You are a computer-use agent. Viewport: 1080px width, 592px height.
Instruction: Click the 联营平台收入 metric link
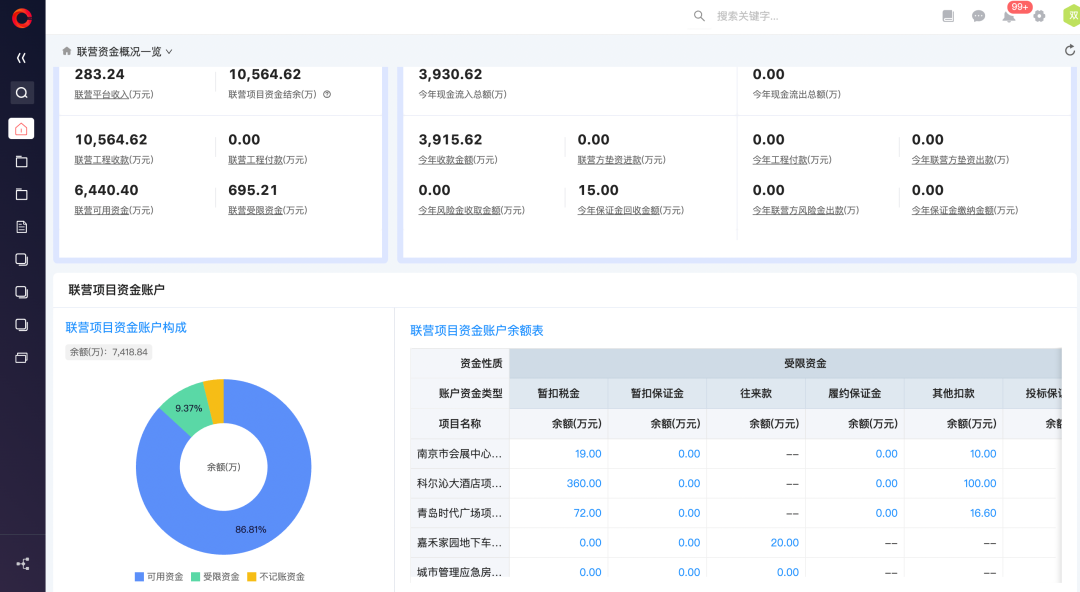[114, 95]
